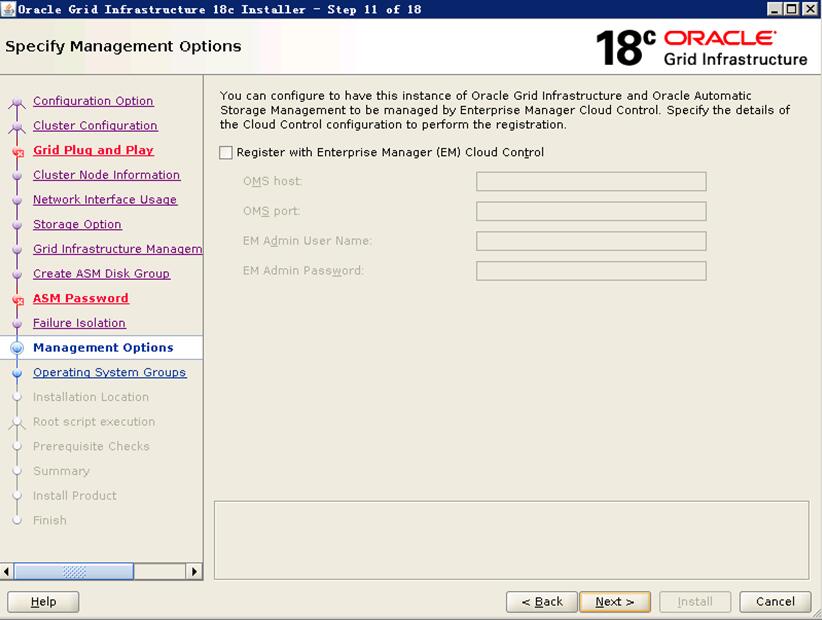Screen dimensions: 822x620
Task: Go to Create ASM Disk Group step
Action: click(101, 273)
